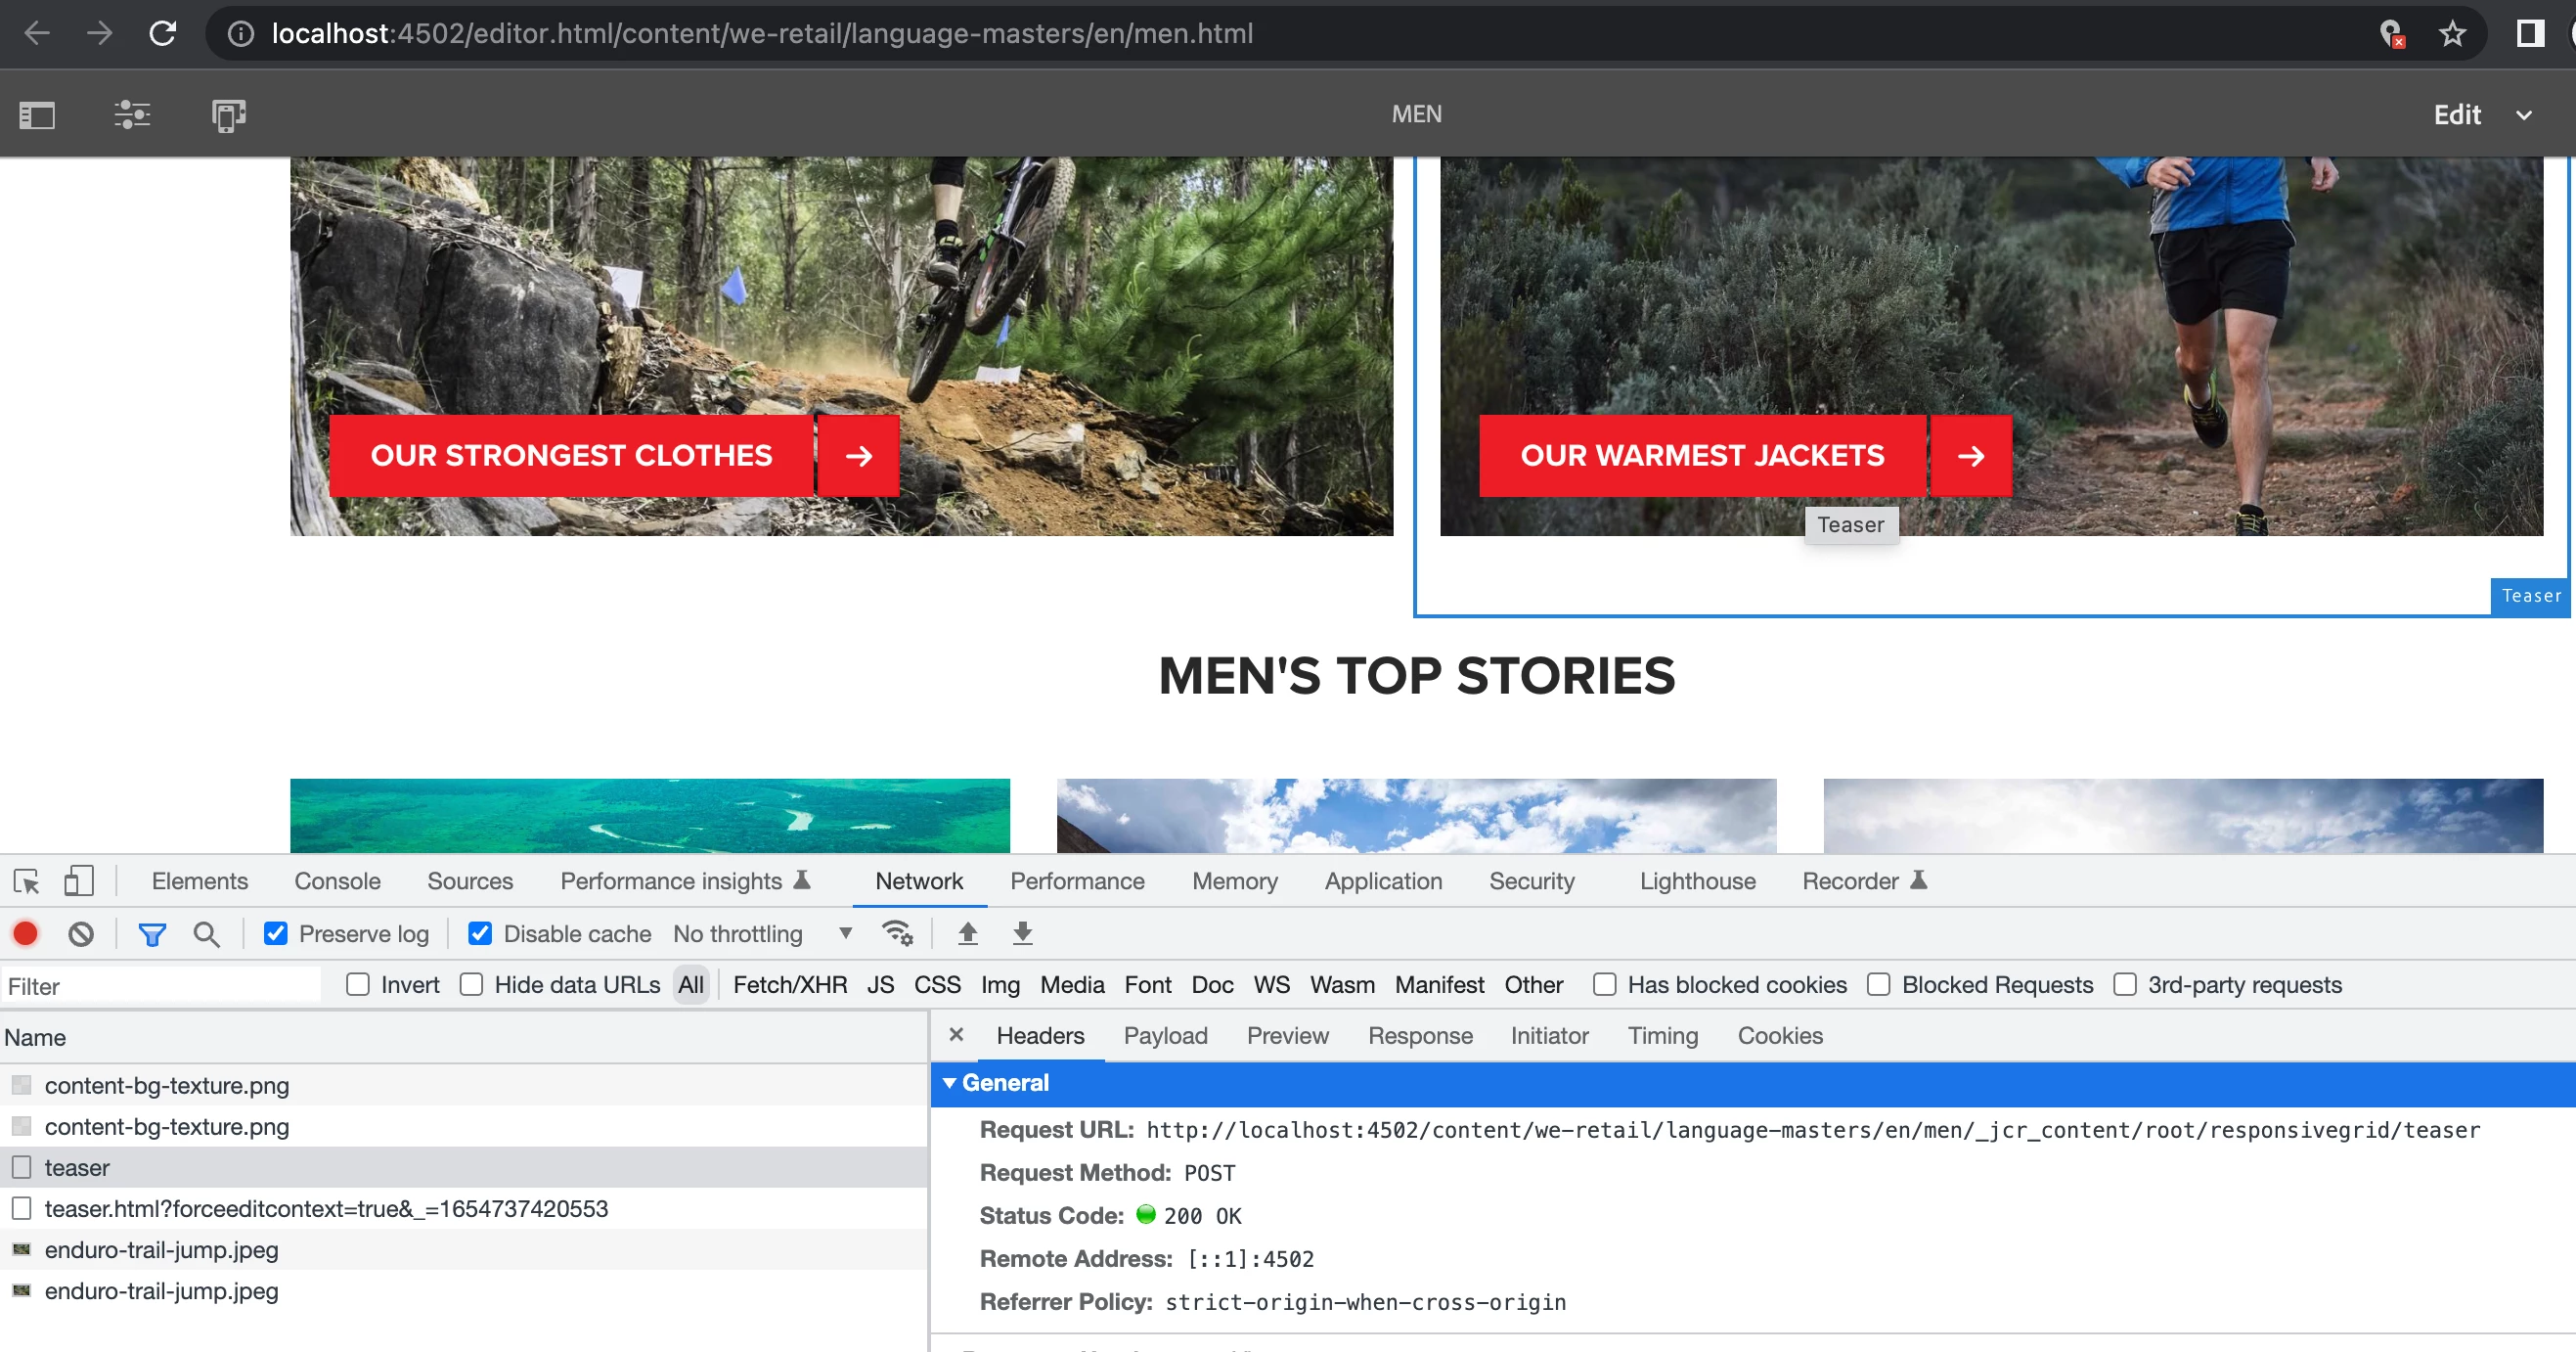Click the red record network log button
Screen dimensions: 2576x1352
point(26,934)
